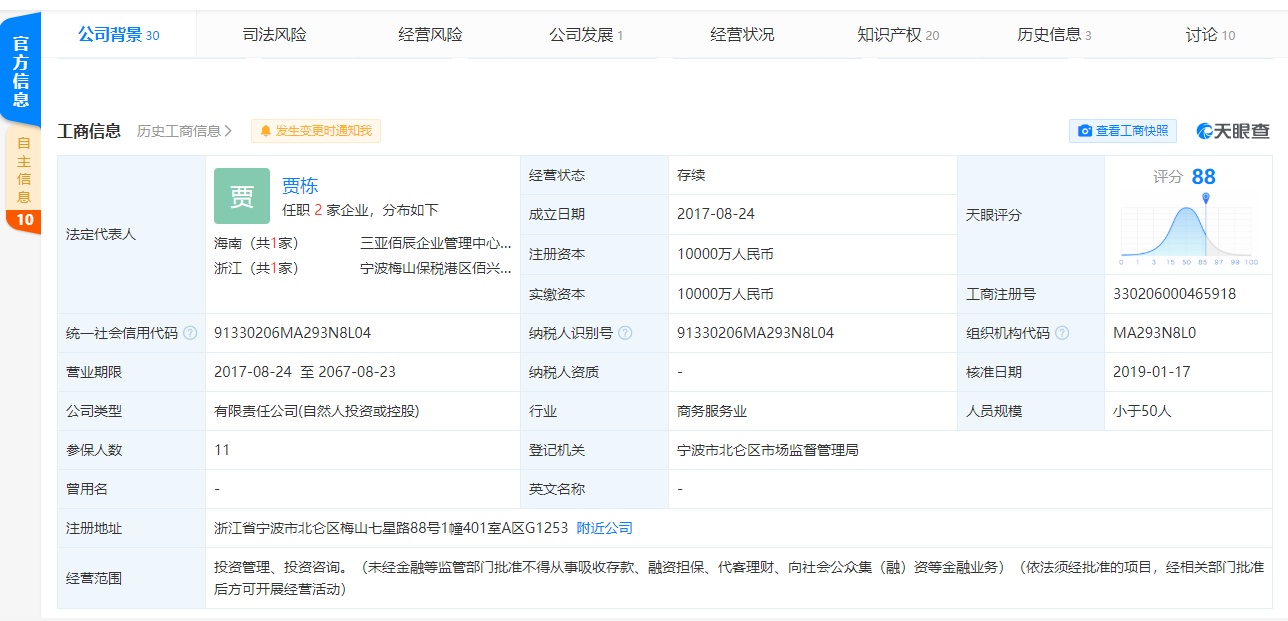
Task: Select the 官方信息 side tab
Action: tap(21, 70)
